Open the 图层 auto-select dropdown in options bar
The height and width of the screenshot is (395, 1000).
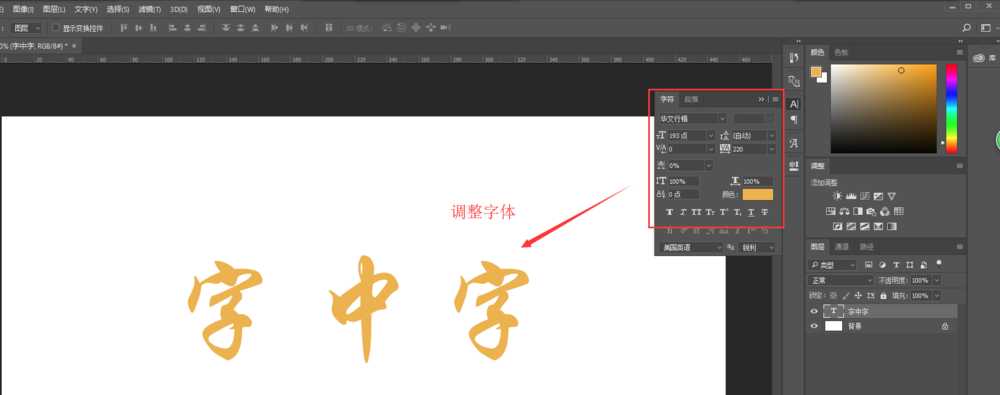tap(27, 28)
